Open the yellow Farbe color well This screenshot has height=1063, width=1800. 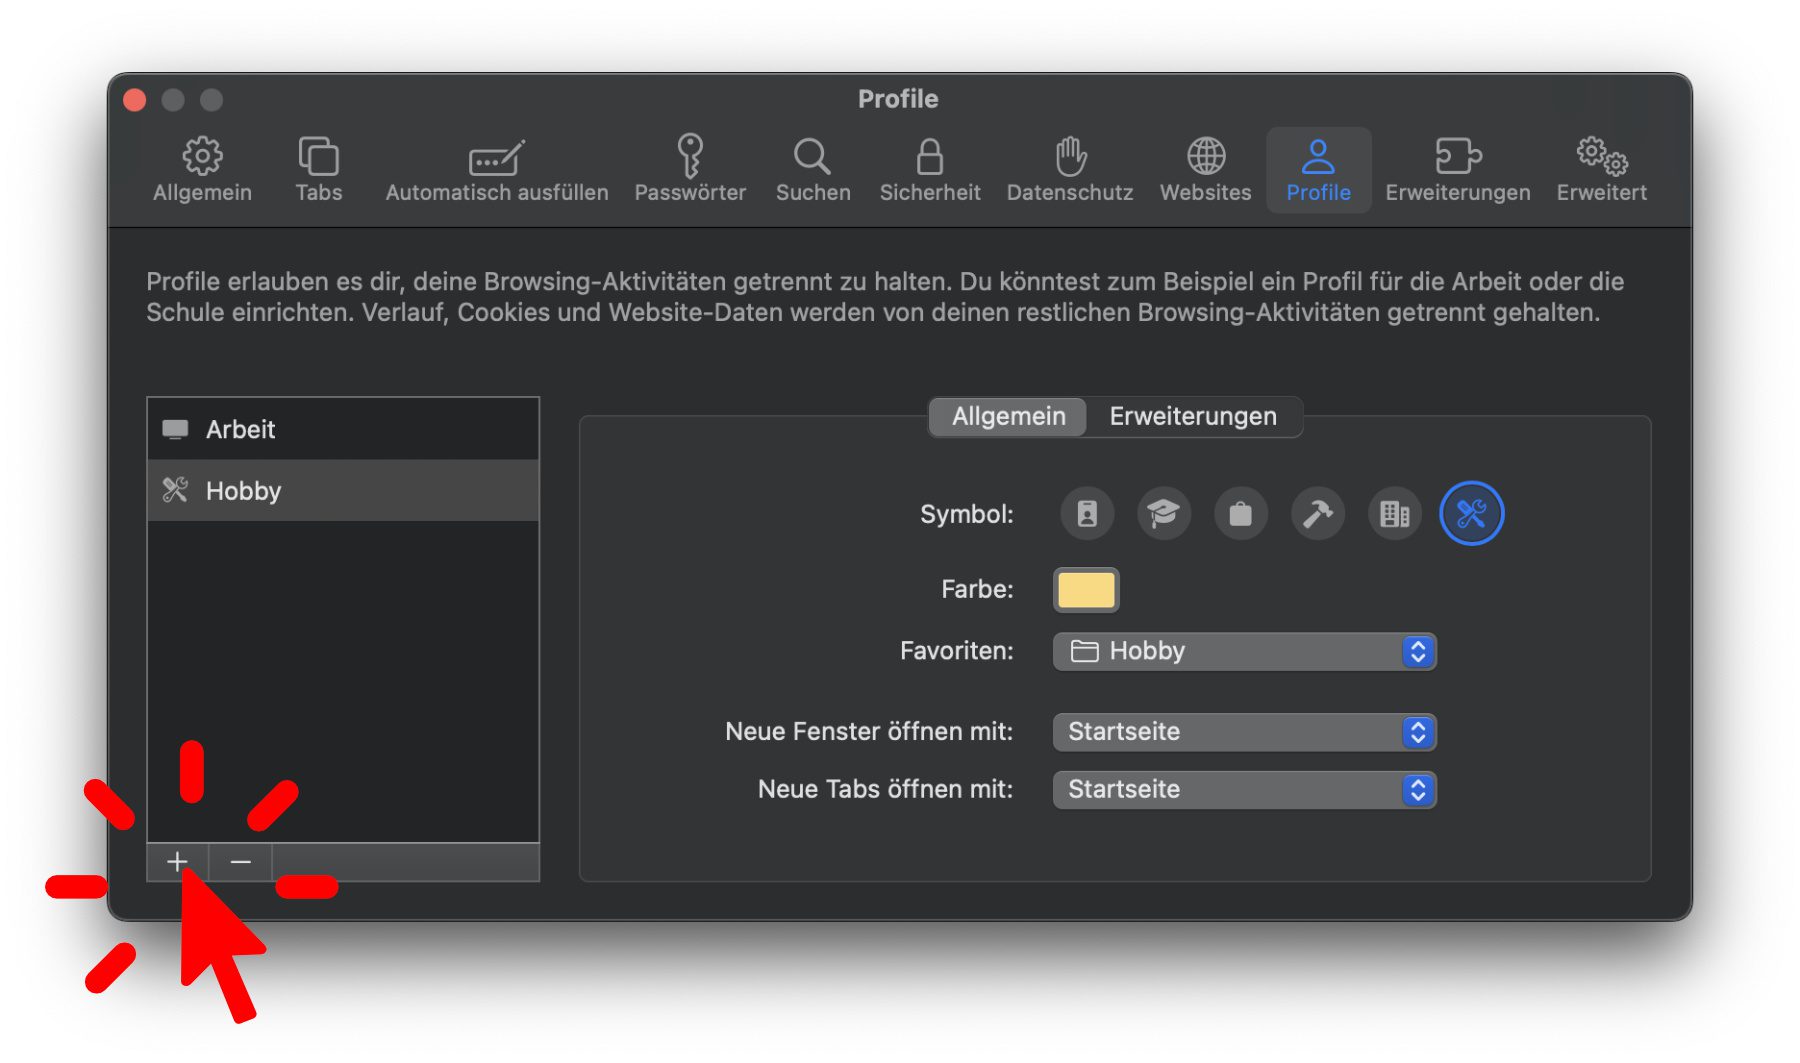coord(1086,590)
